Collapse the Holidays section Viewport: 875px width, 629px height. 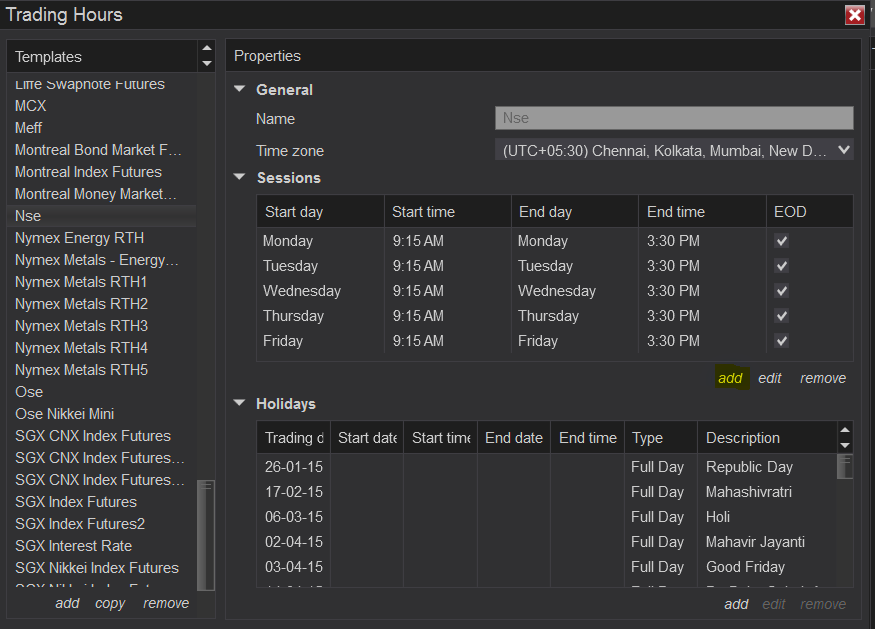point(240,403)
